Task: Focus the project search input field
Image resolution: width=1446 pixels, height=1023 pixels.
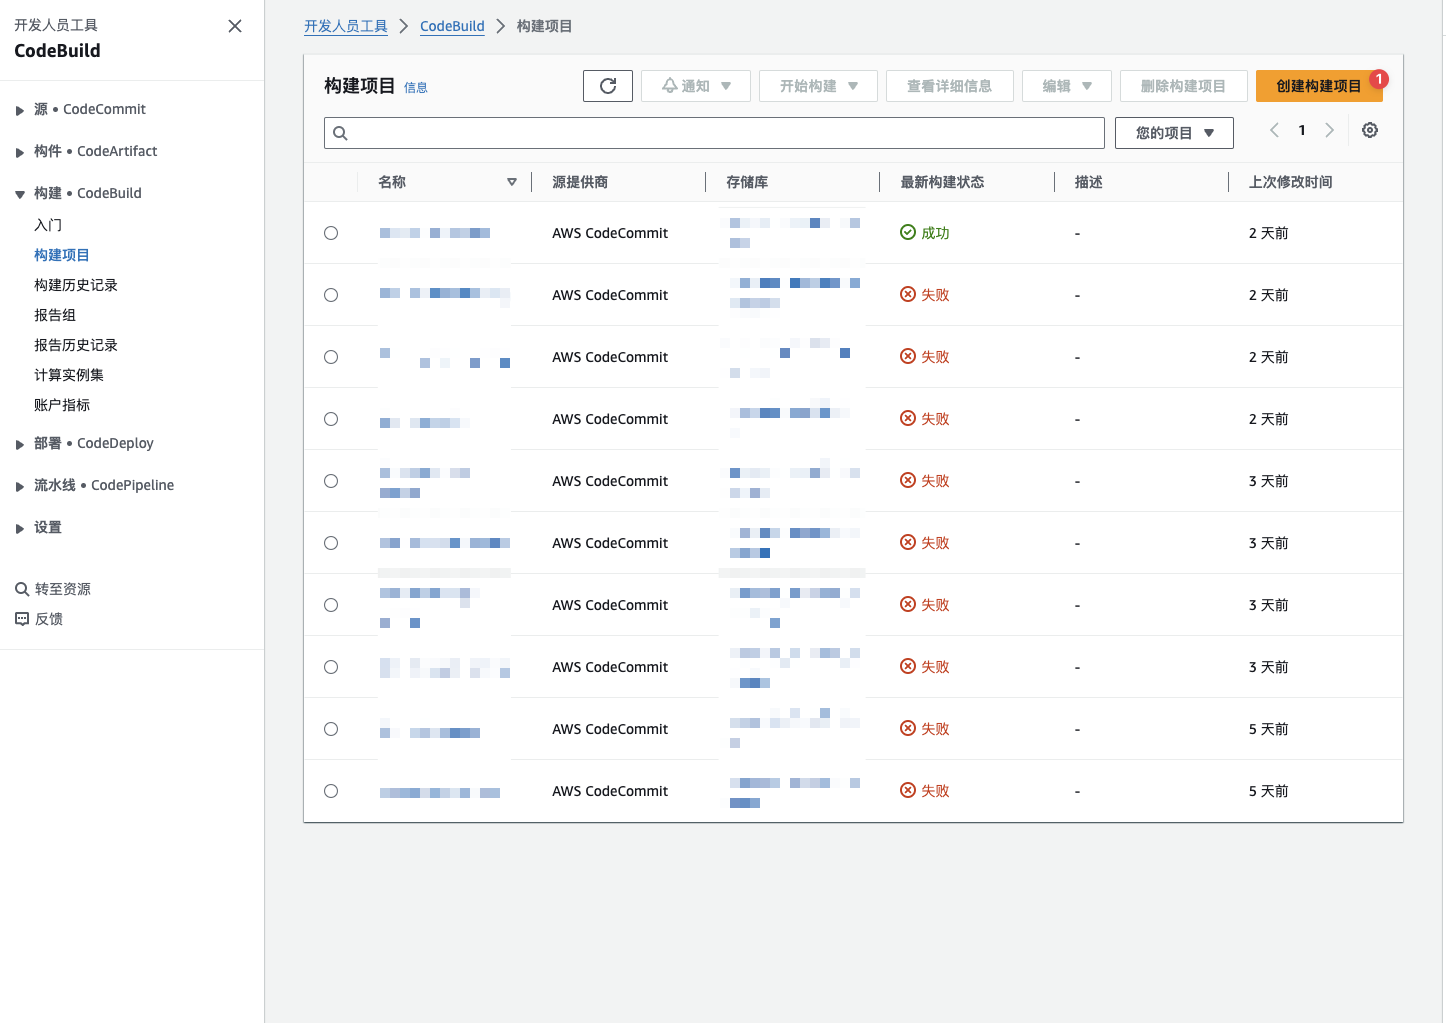Action: [714, 133]
